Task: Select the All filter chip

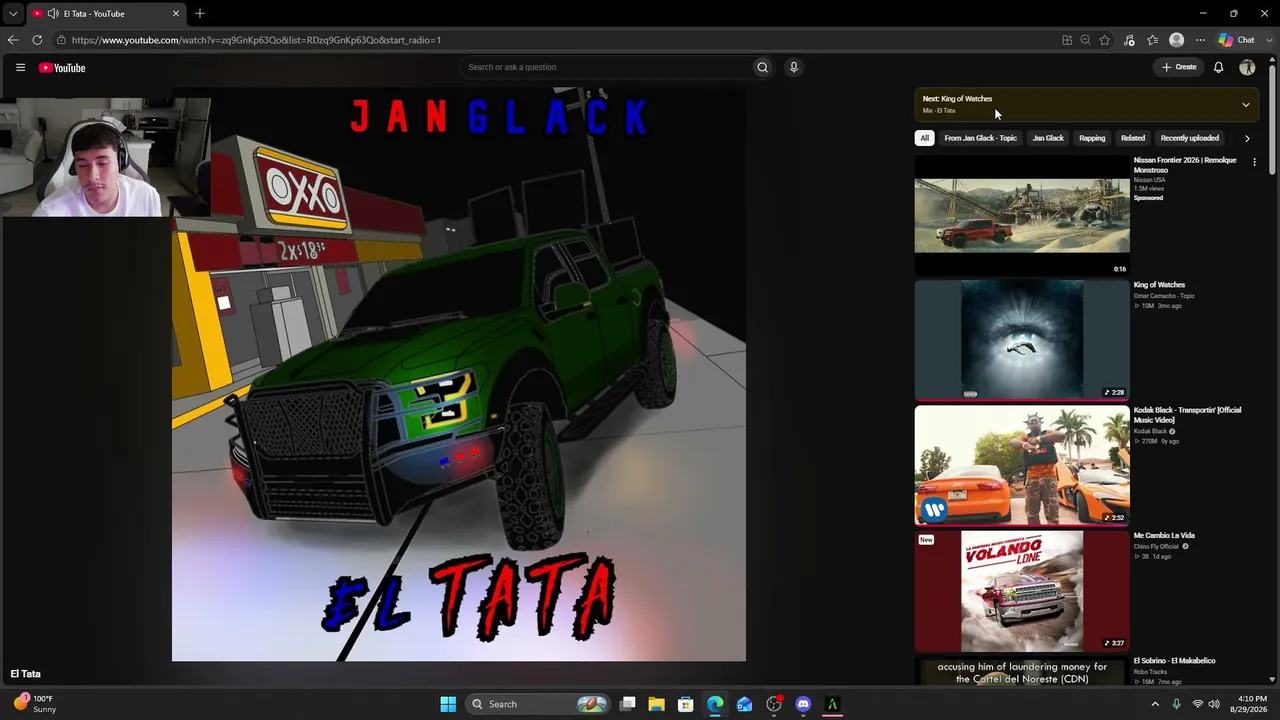Action: click(x=925, y=138)
